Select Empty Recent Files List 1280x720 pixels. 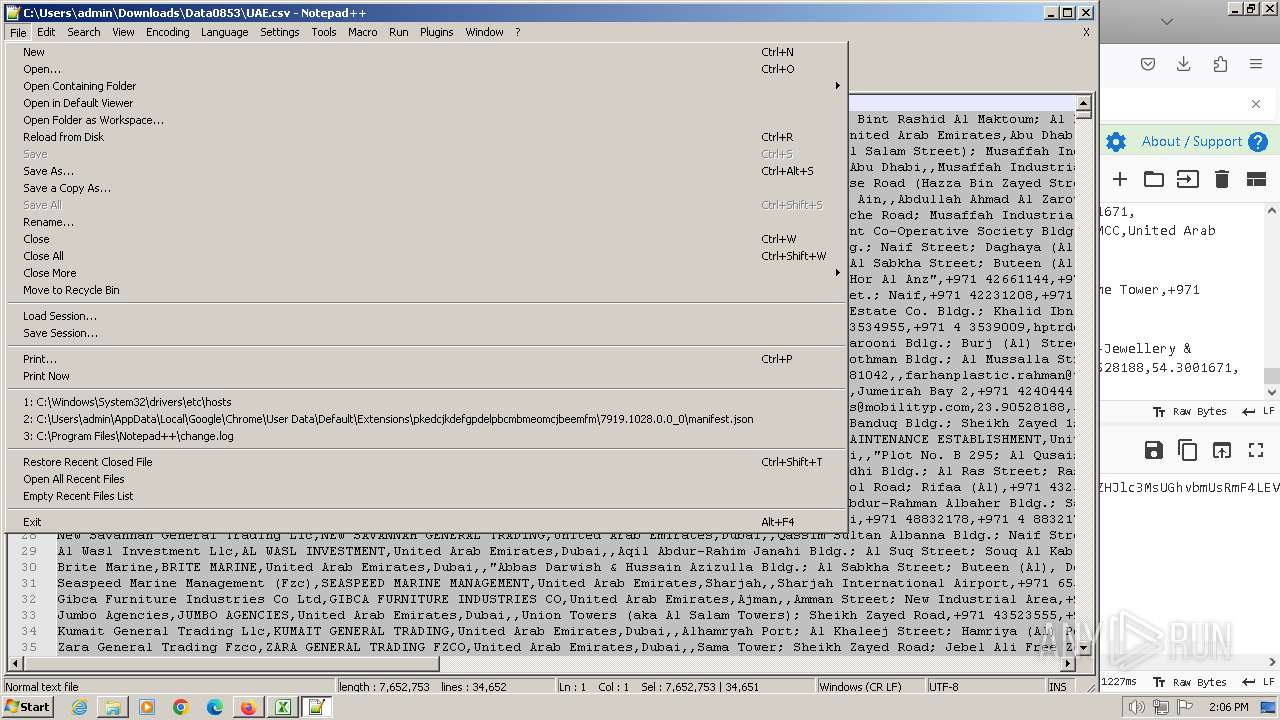[x=426, y=496]
